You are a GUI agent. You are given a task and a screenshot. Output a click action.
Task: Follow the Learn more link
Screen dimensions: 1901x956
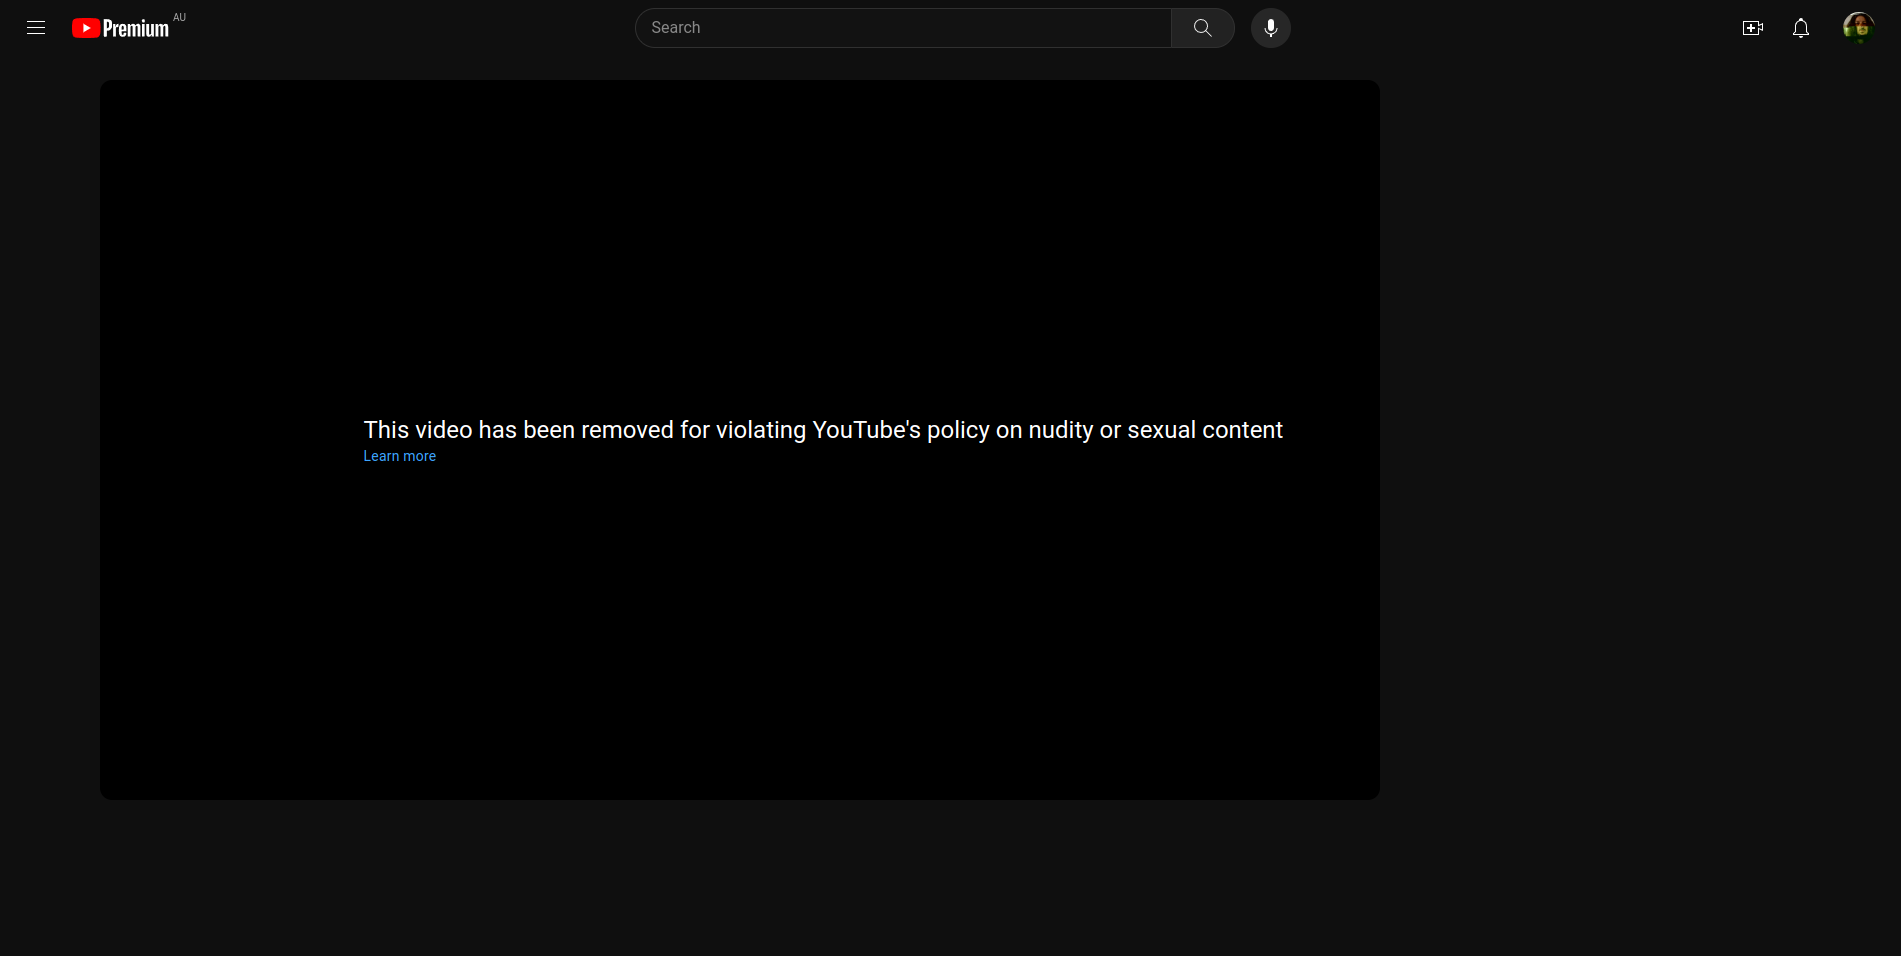[400, 456]
